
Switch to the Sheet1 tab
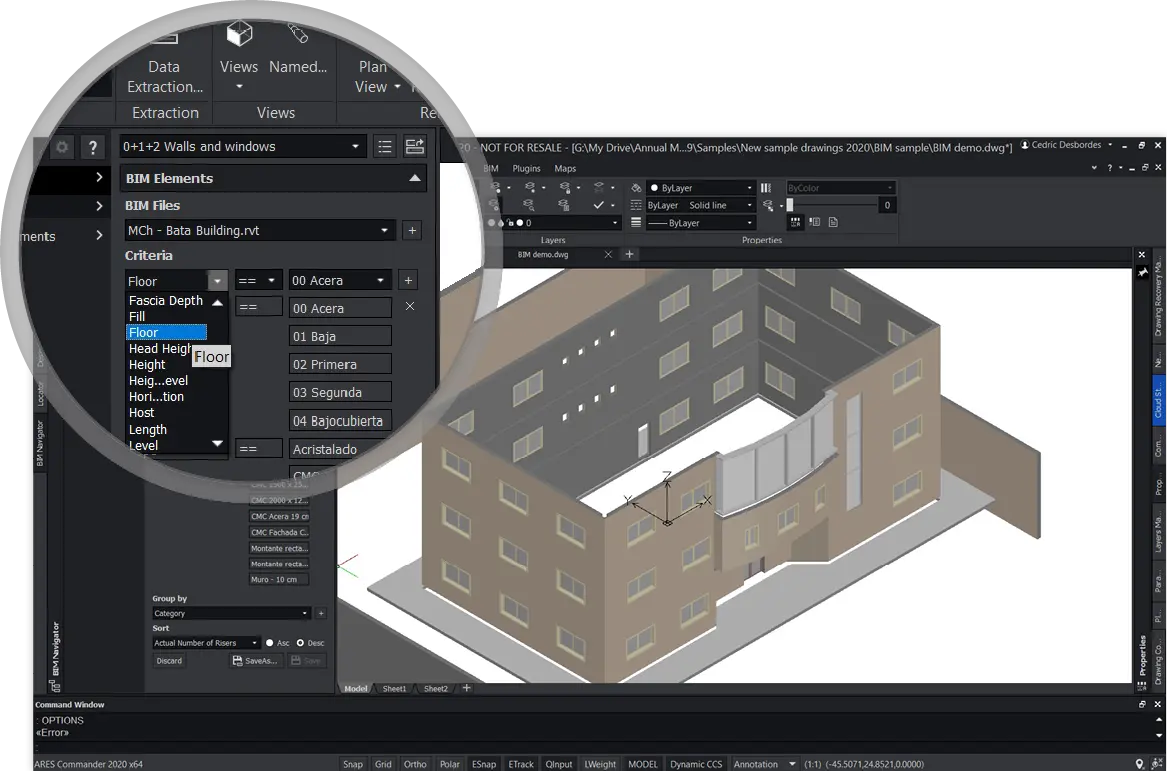pos(394,688)
